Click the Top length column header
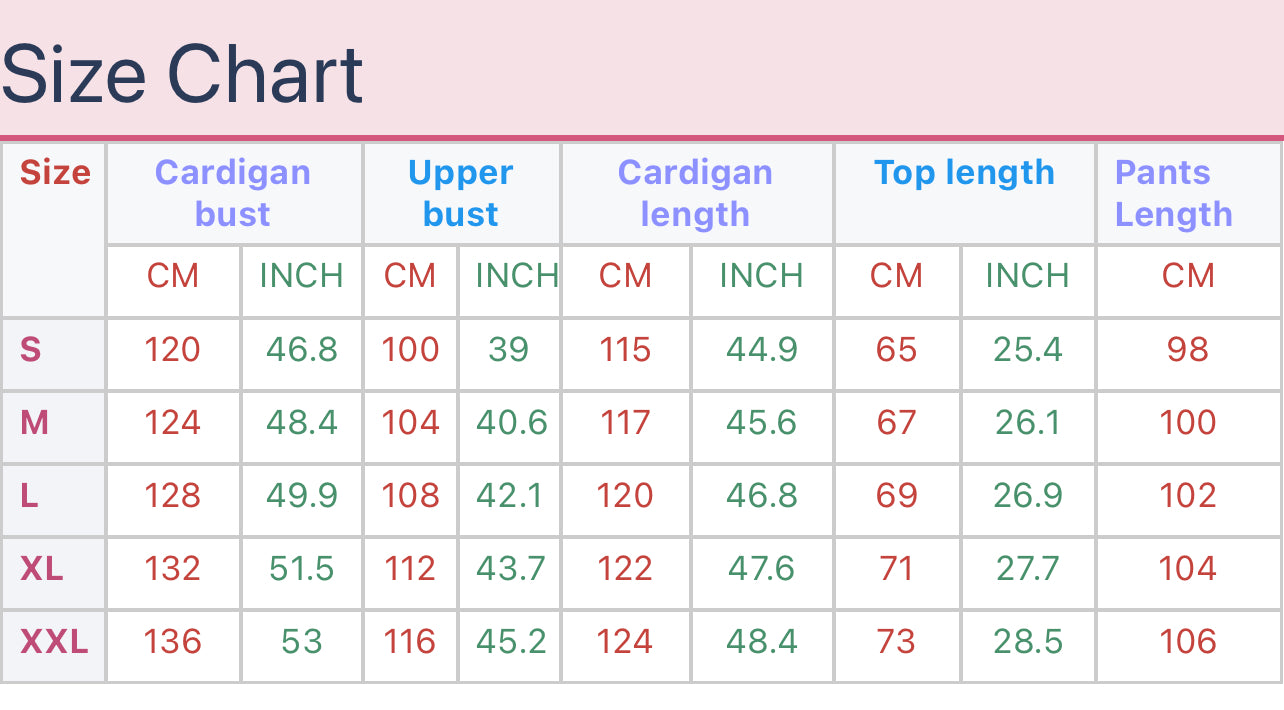 pyautogui.click(x=964, y=173)
